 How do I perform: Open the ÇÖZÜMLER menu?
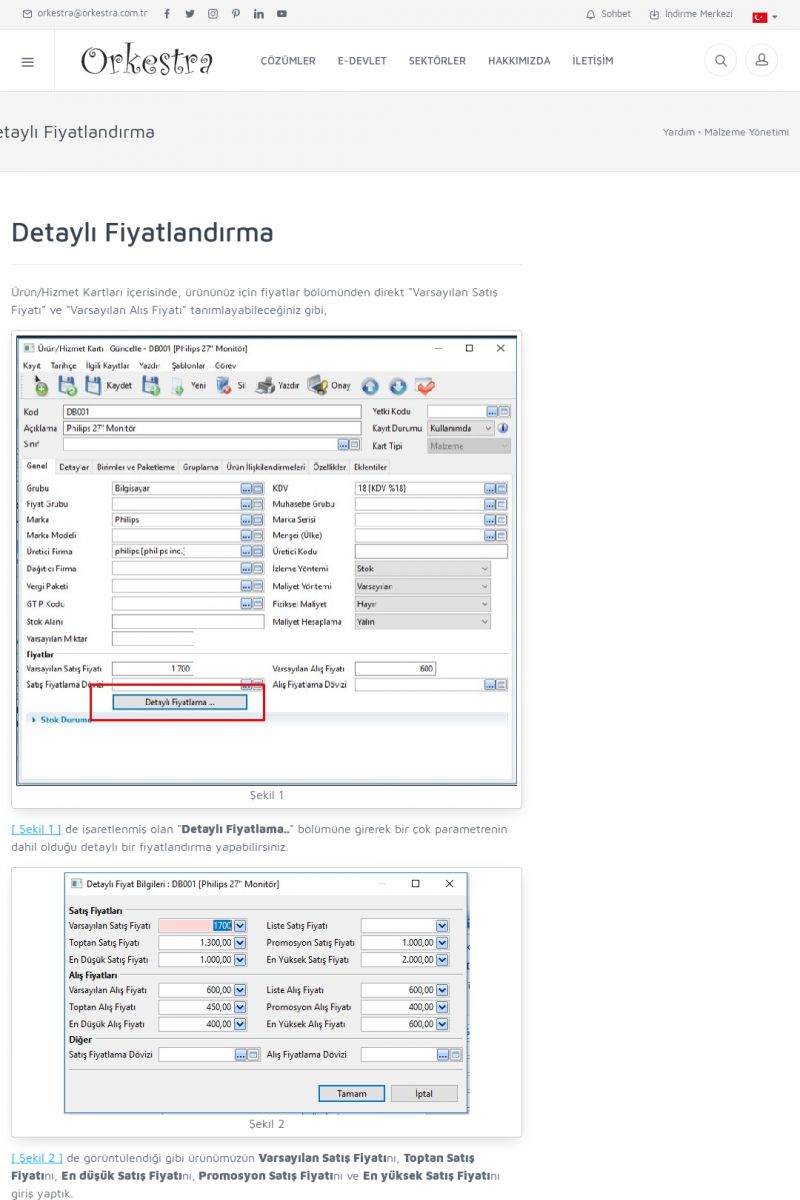pyautogui.click(x=288, y=61)
